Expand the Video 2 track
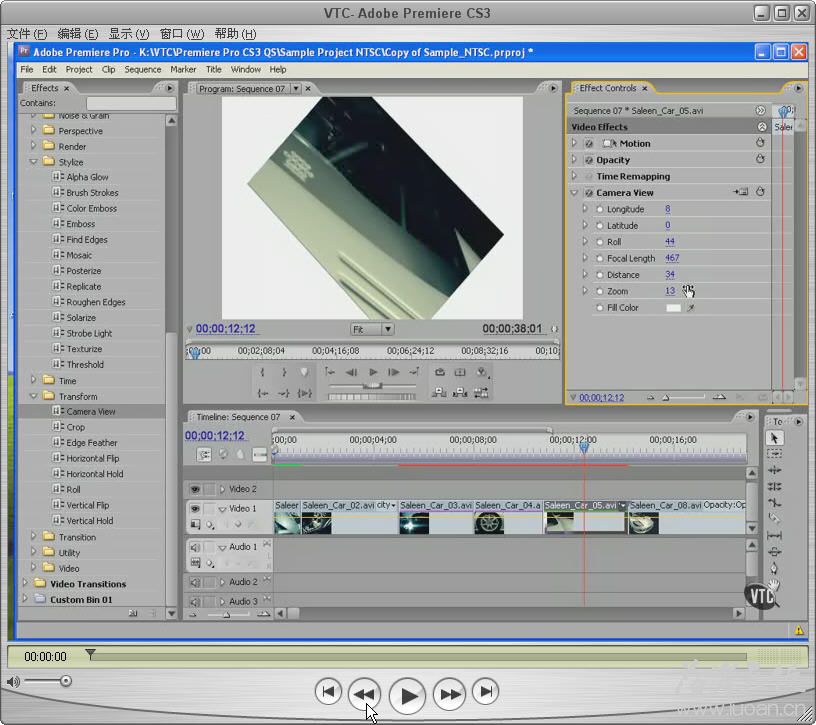Viewport: 816px width, 725px height. (x=222, y=489)
